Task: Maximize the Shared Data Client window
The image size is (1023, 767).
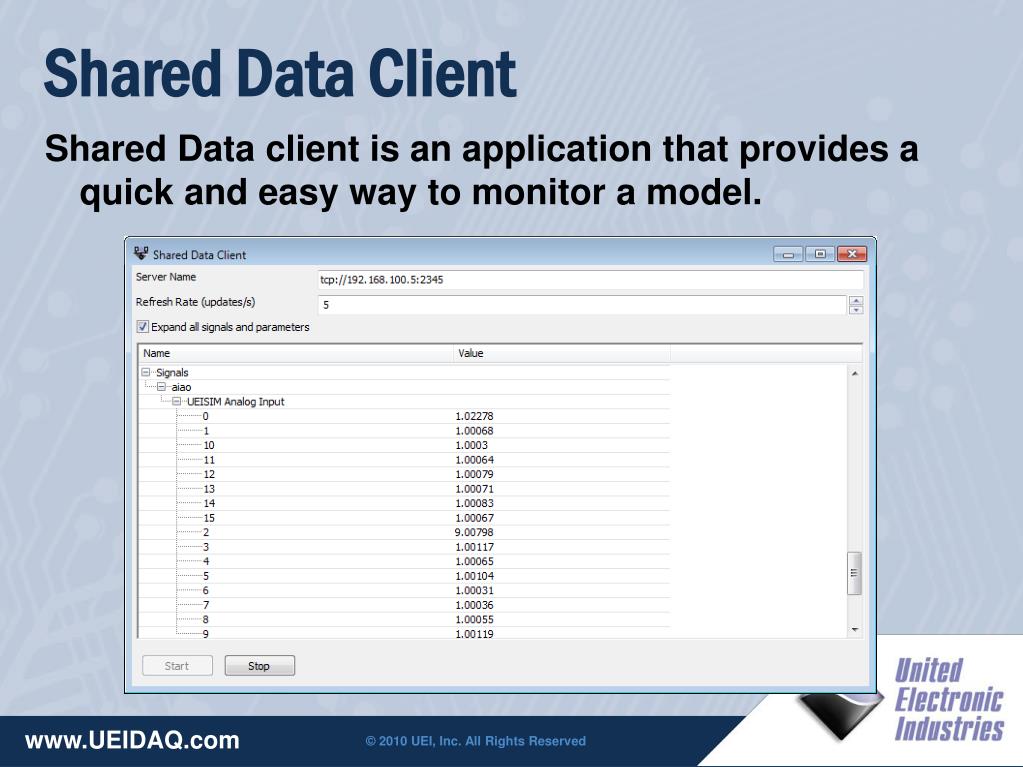Action: (x=820, y=254)
